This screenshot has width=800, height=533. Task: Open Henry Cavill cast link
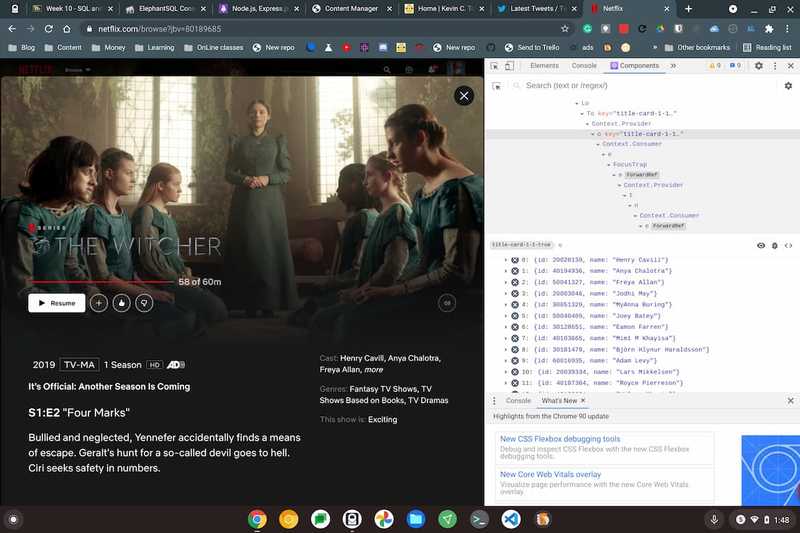pos(362,358)
